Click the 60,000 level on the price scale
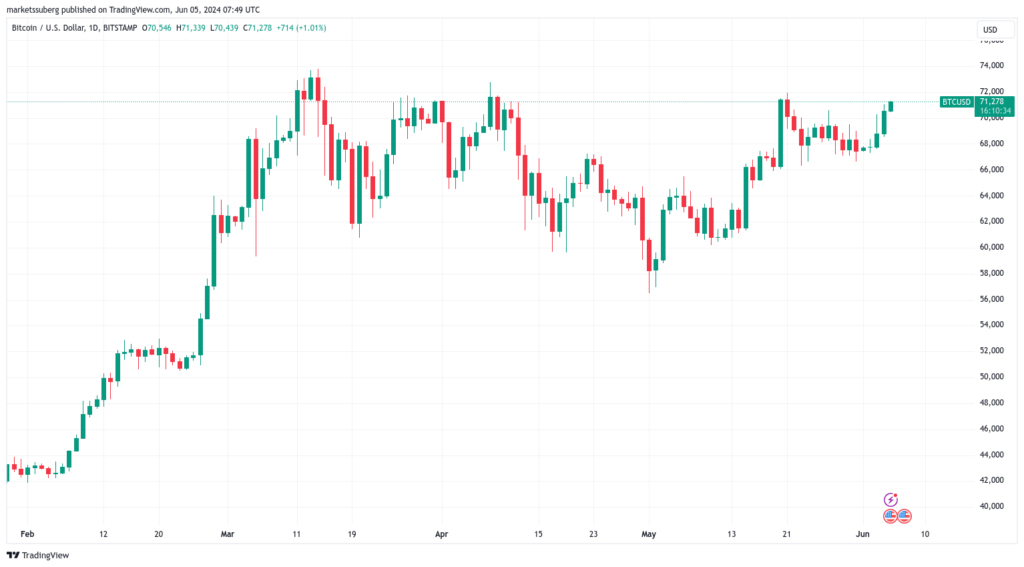This screenshot has width=1024, height=567. coord(991,247)
